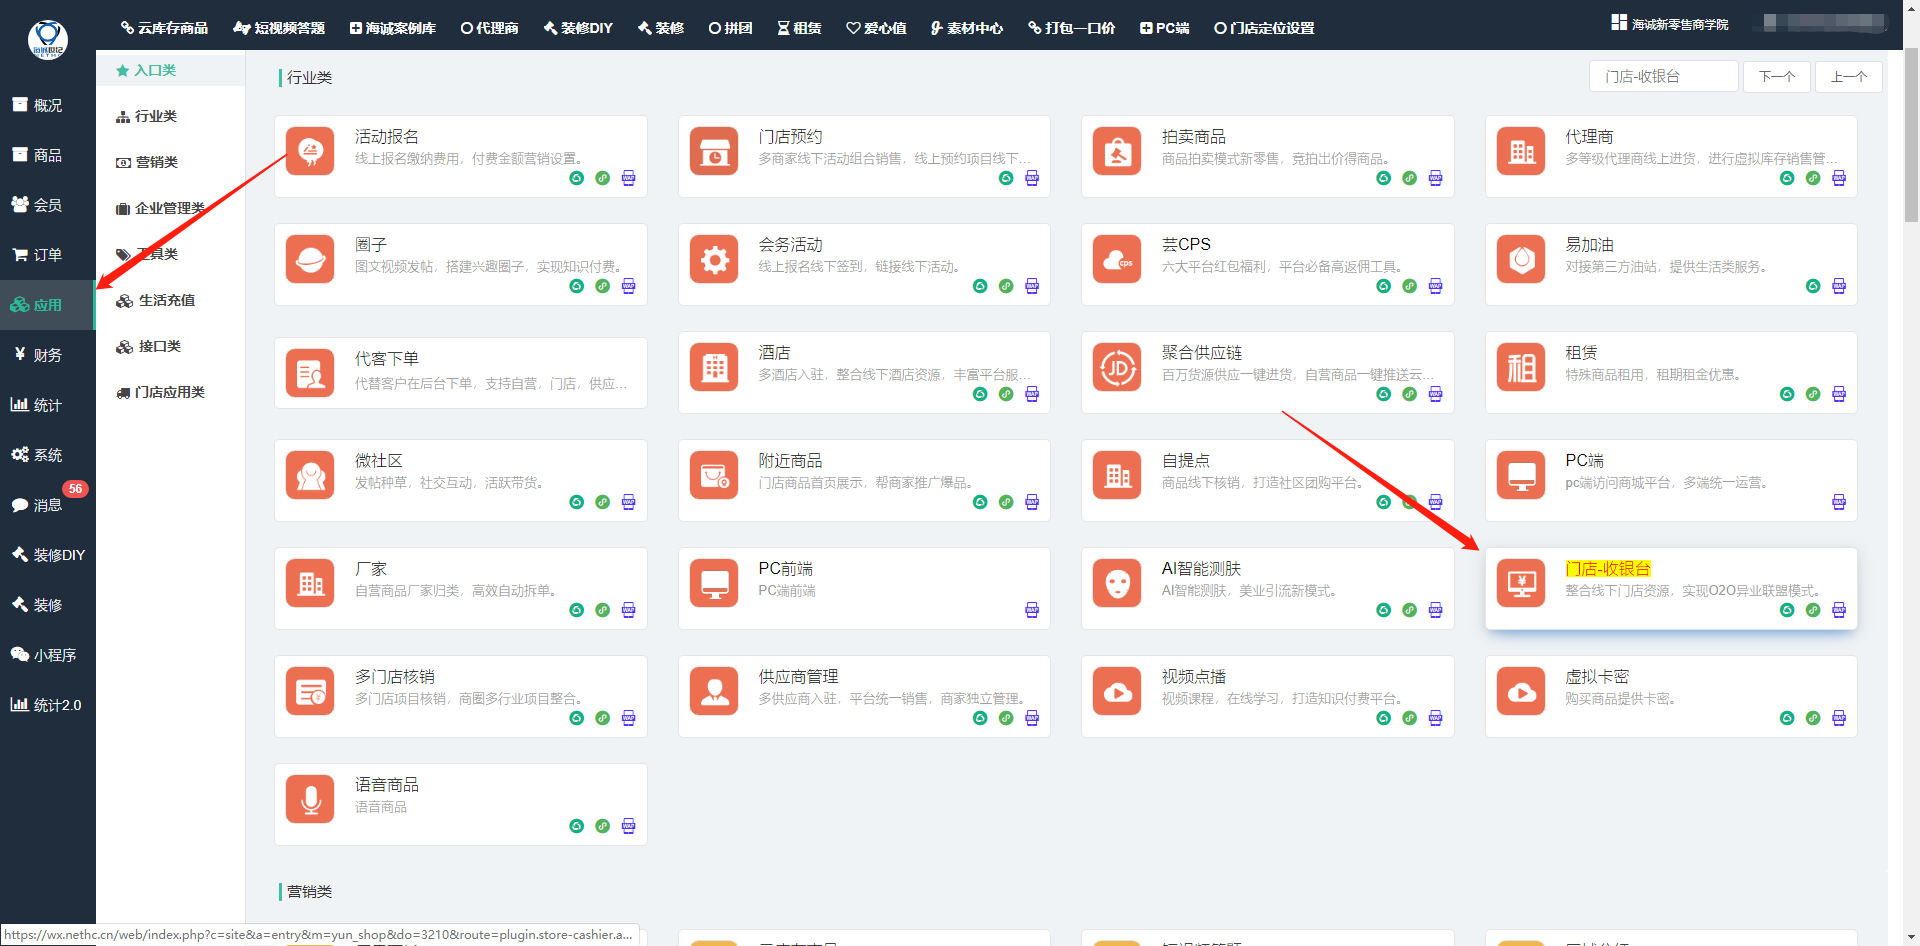
Task: Click the WAP icon on the 活动报名 card
Action: [629, 178]
